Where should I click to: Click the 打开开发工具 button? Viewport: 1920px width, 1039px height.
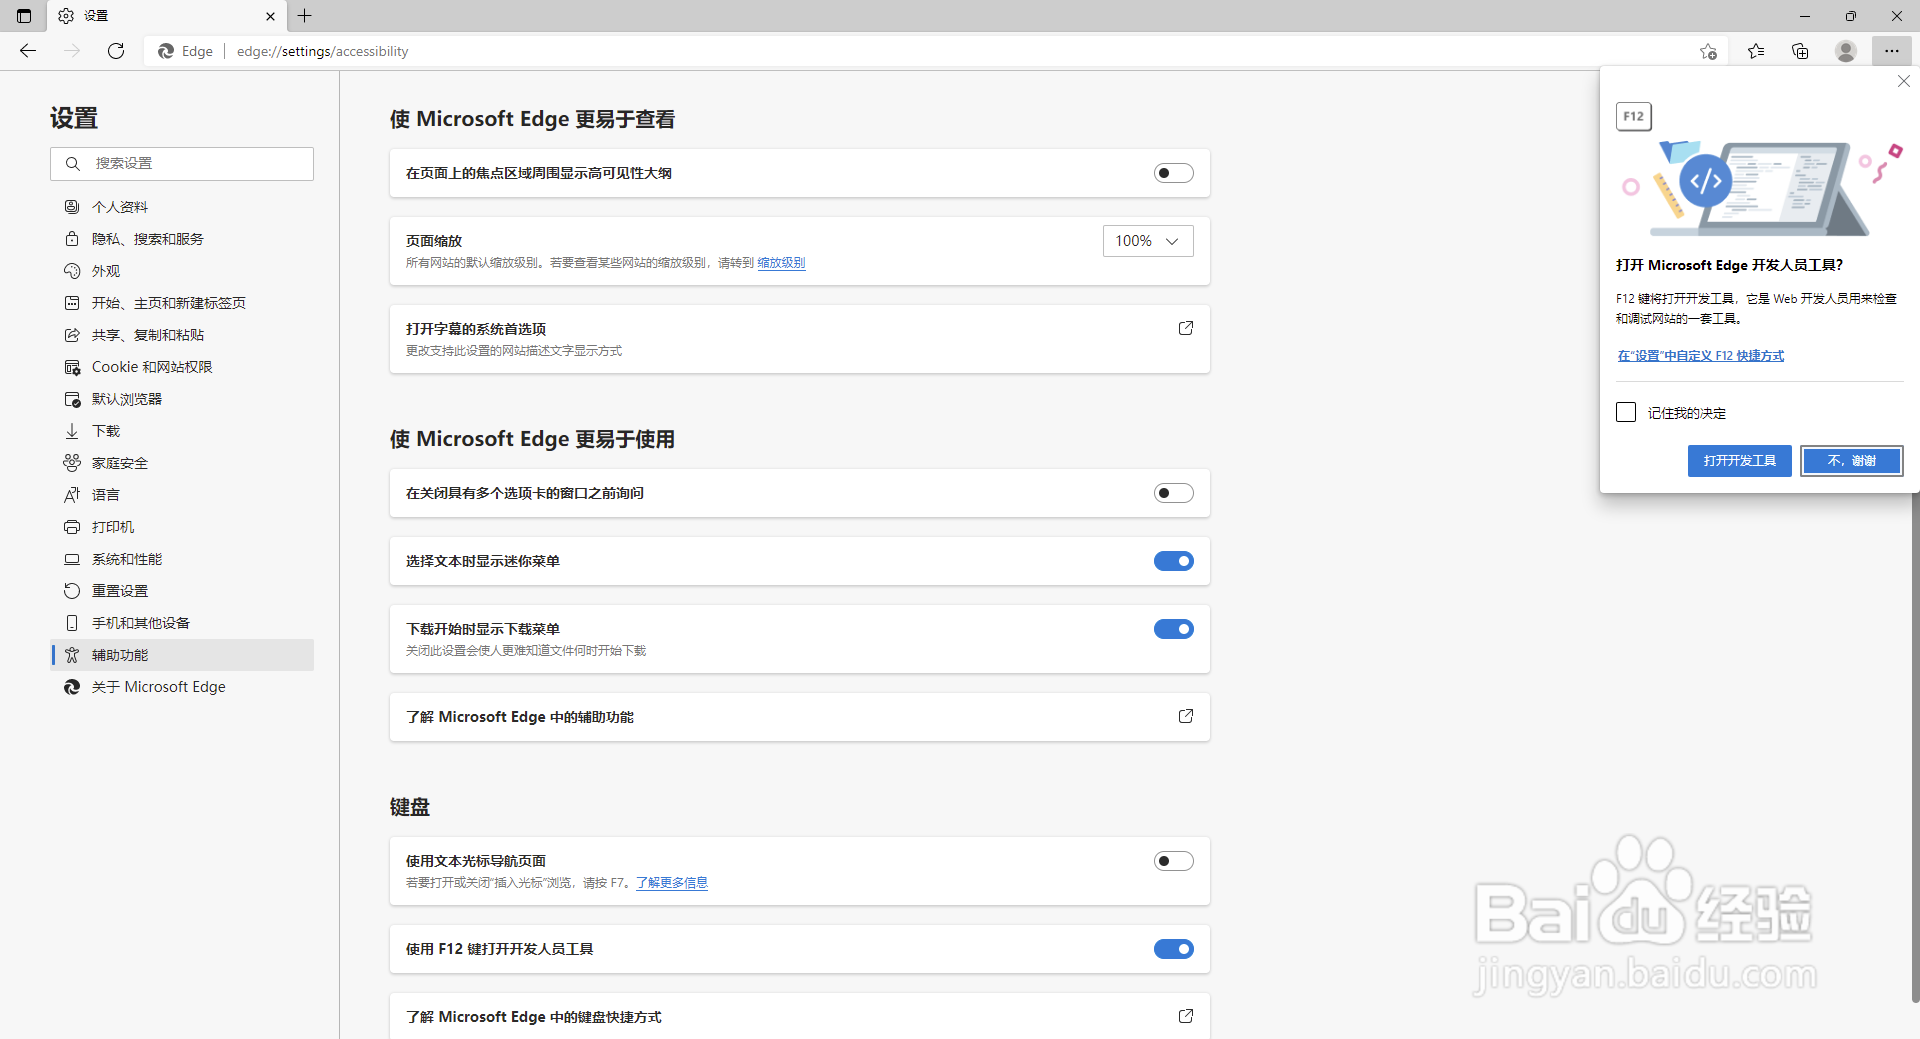click(1739, 461)
